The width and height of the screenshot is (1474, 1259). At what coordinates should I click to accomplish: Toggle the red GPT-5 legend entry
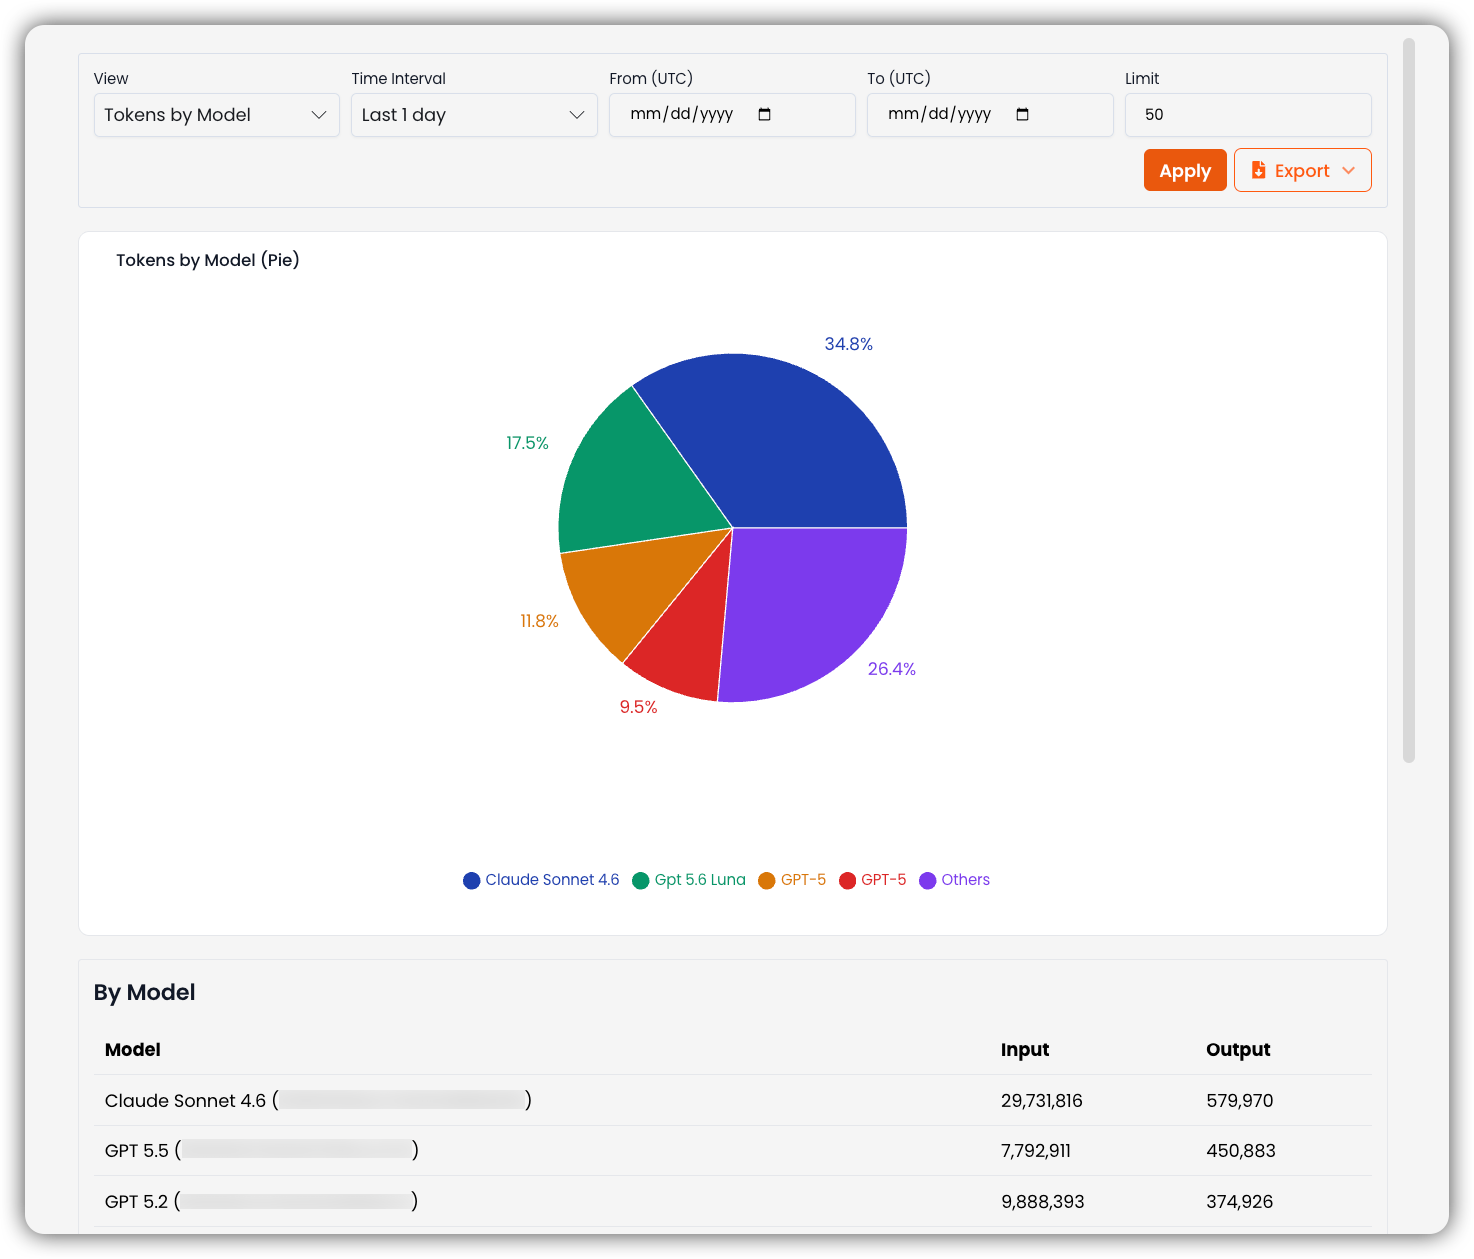[x=873, y=880]
